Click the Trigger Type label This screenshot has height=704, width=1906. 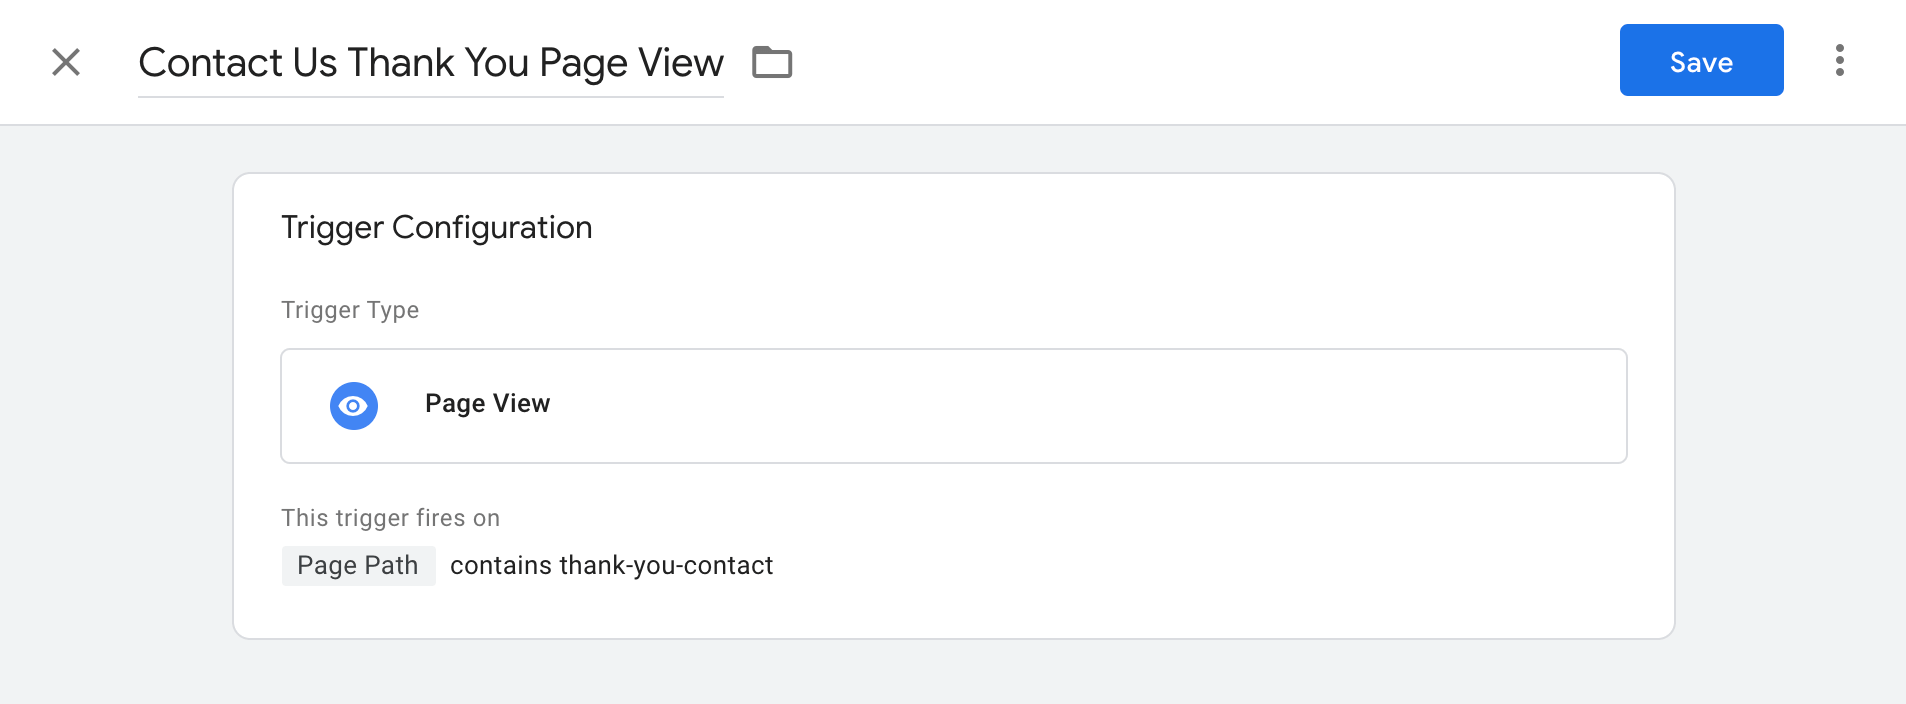350,310
